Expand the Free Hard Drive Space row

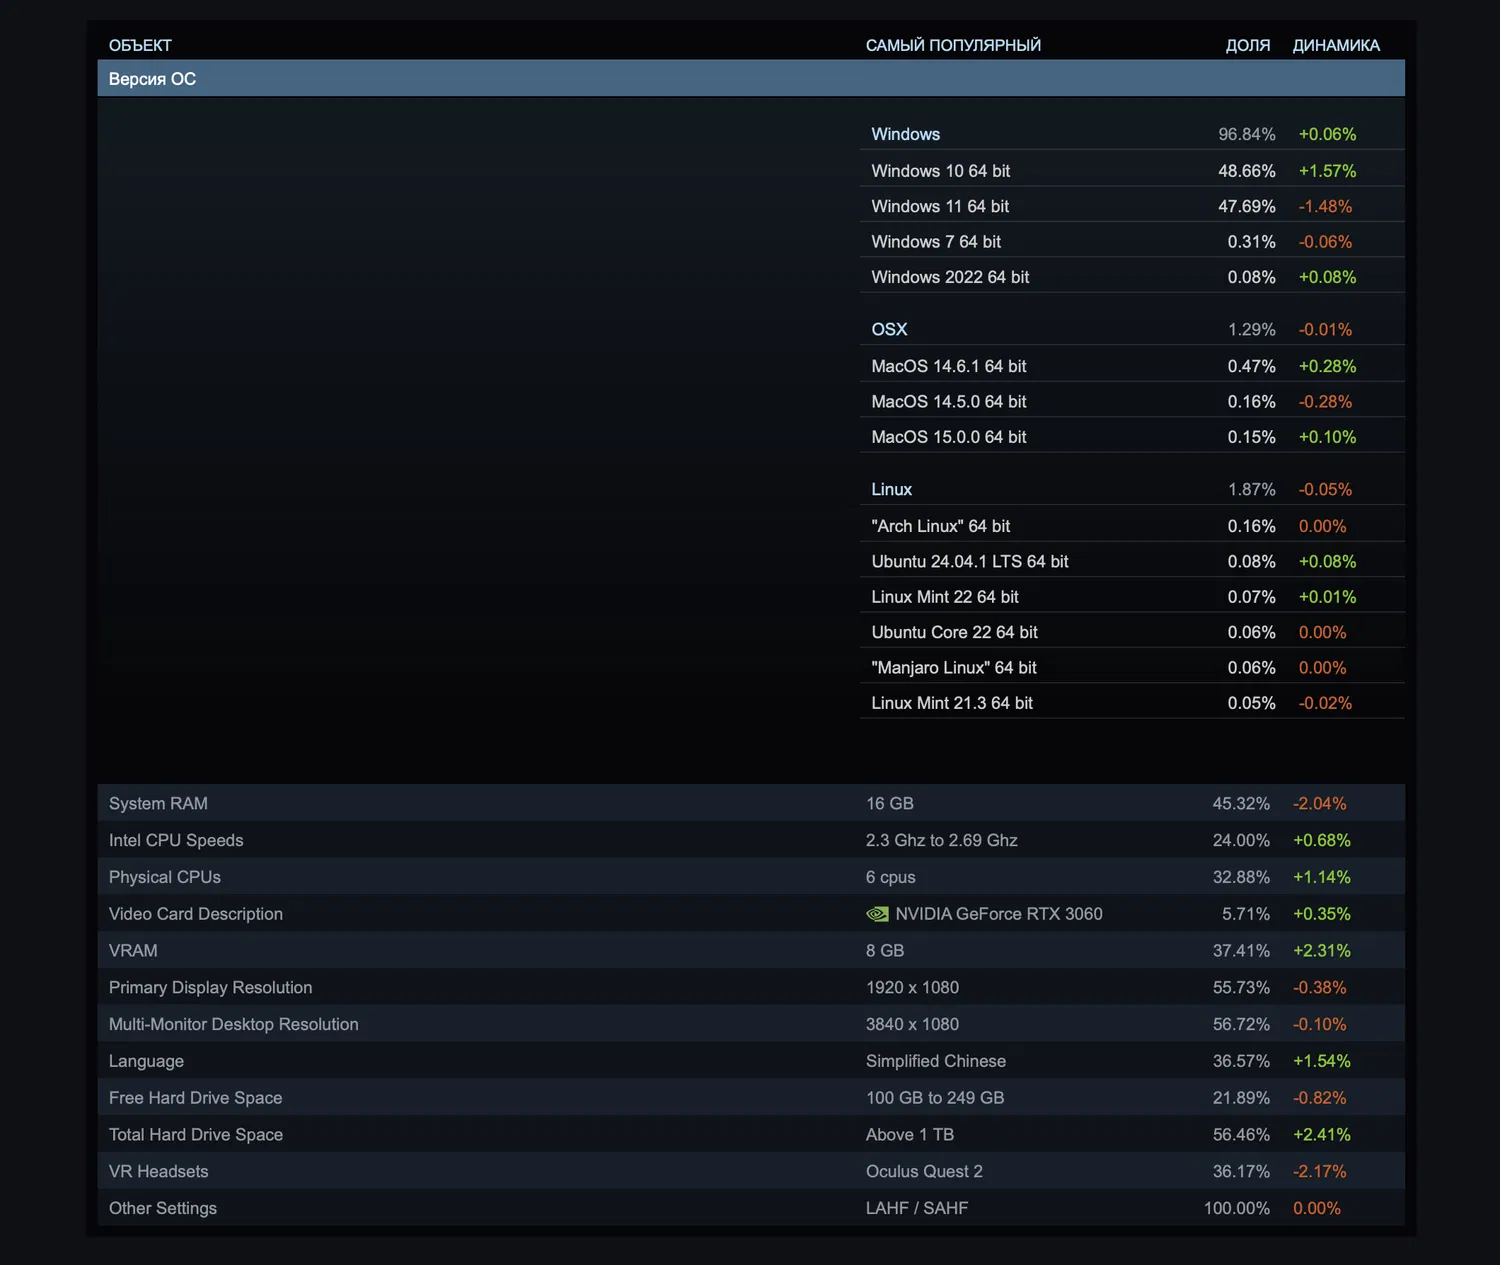pyautogui.click(x=751, y=1098)
